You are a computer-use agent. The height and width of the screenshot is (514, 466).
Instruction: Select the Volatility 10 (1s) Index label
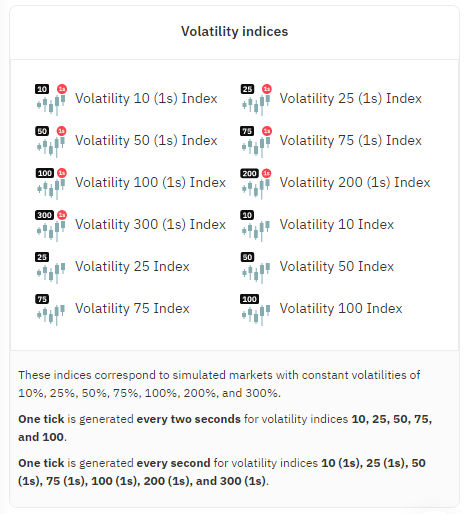(146, 99)
